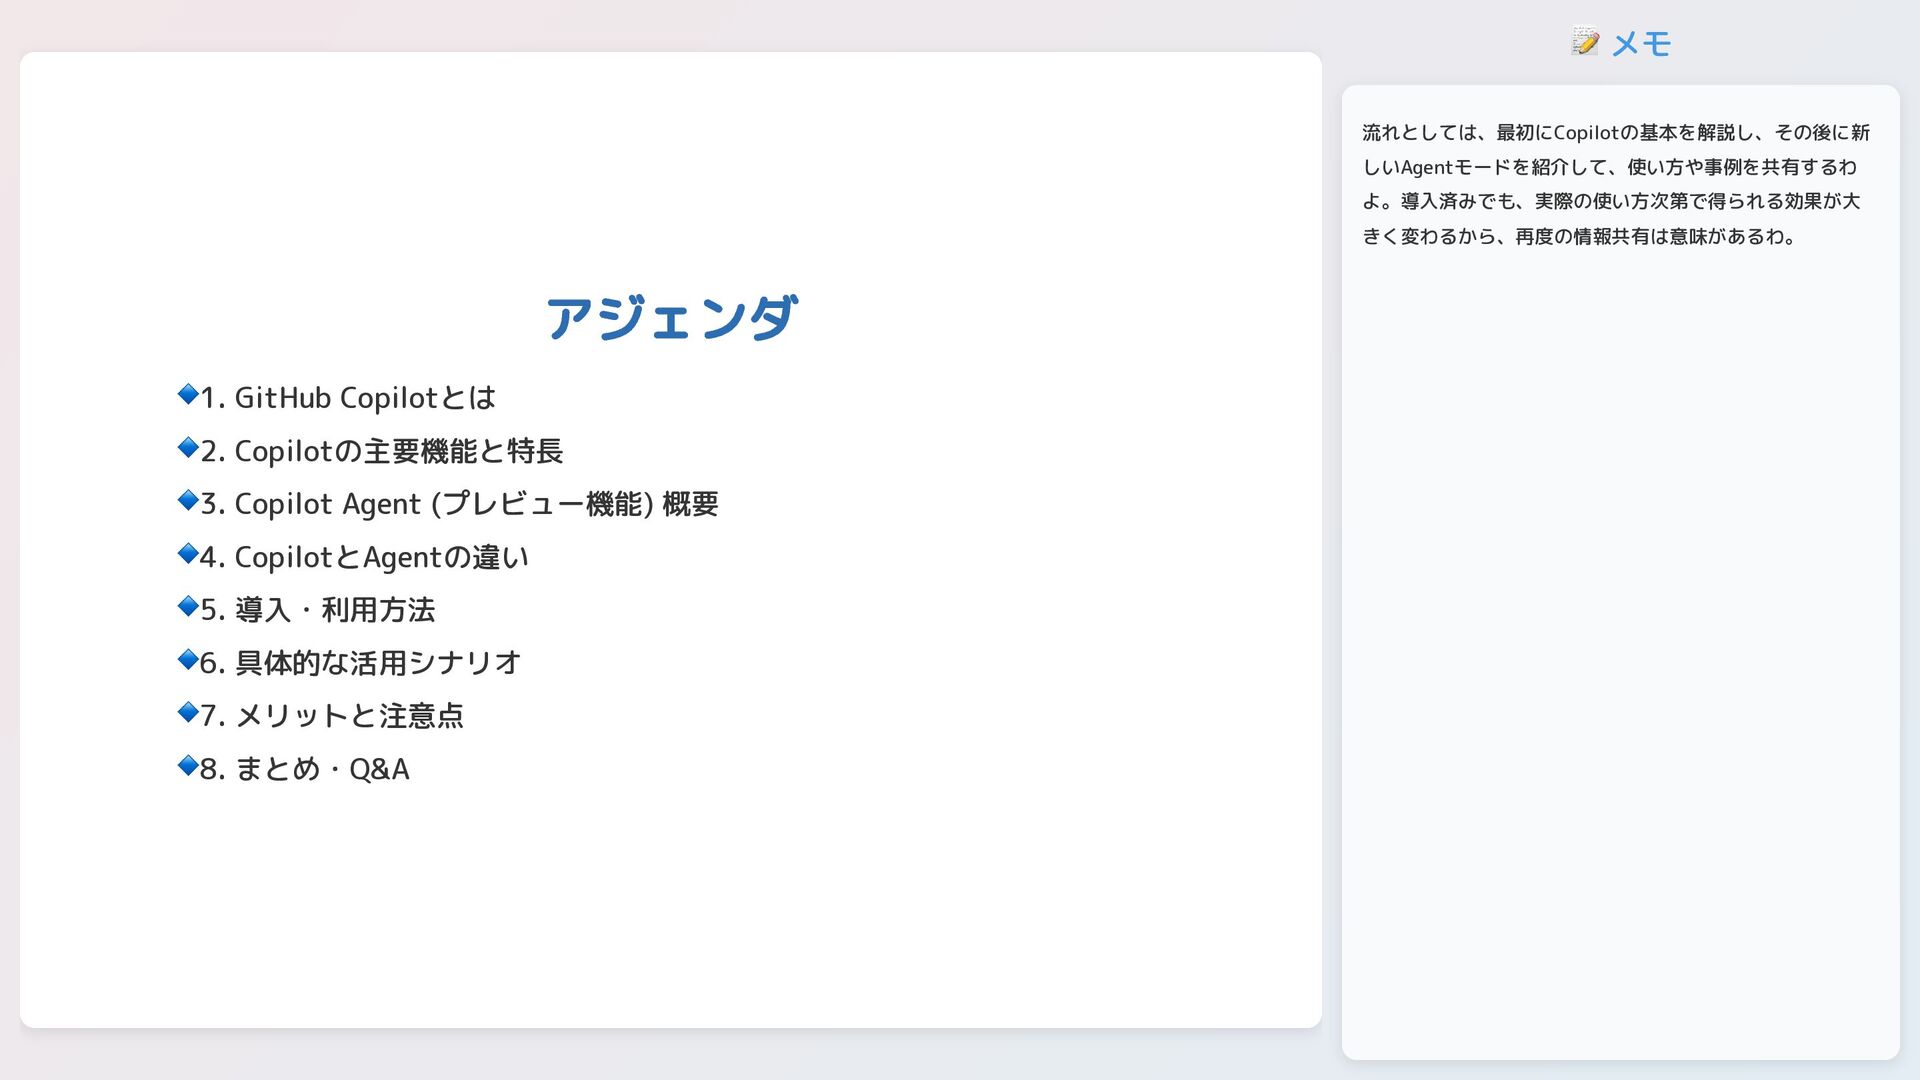Click the blue diamond bullet beside item 5

point(188,606)
